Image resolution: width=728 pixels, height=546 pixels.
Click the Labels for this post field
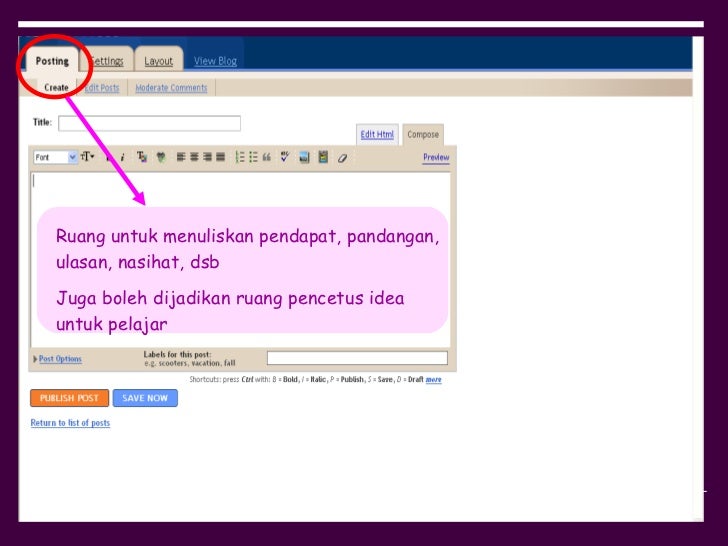357,358
